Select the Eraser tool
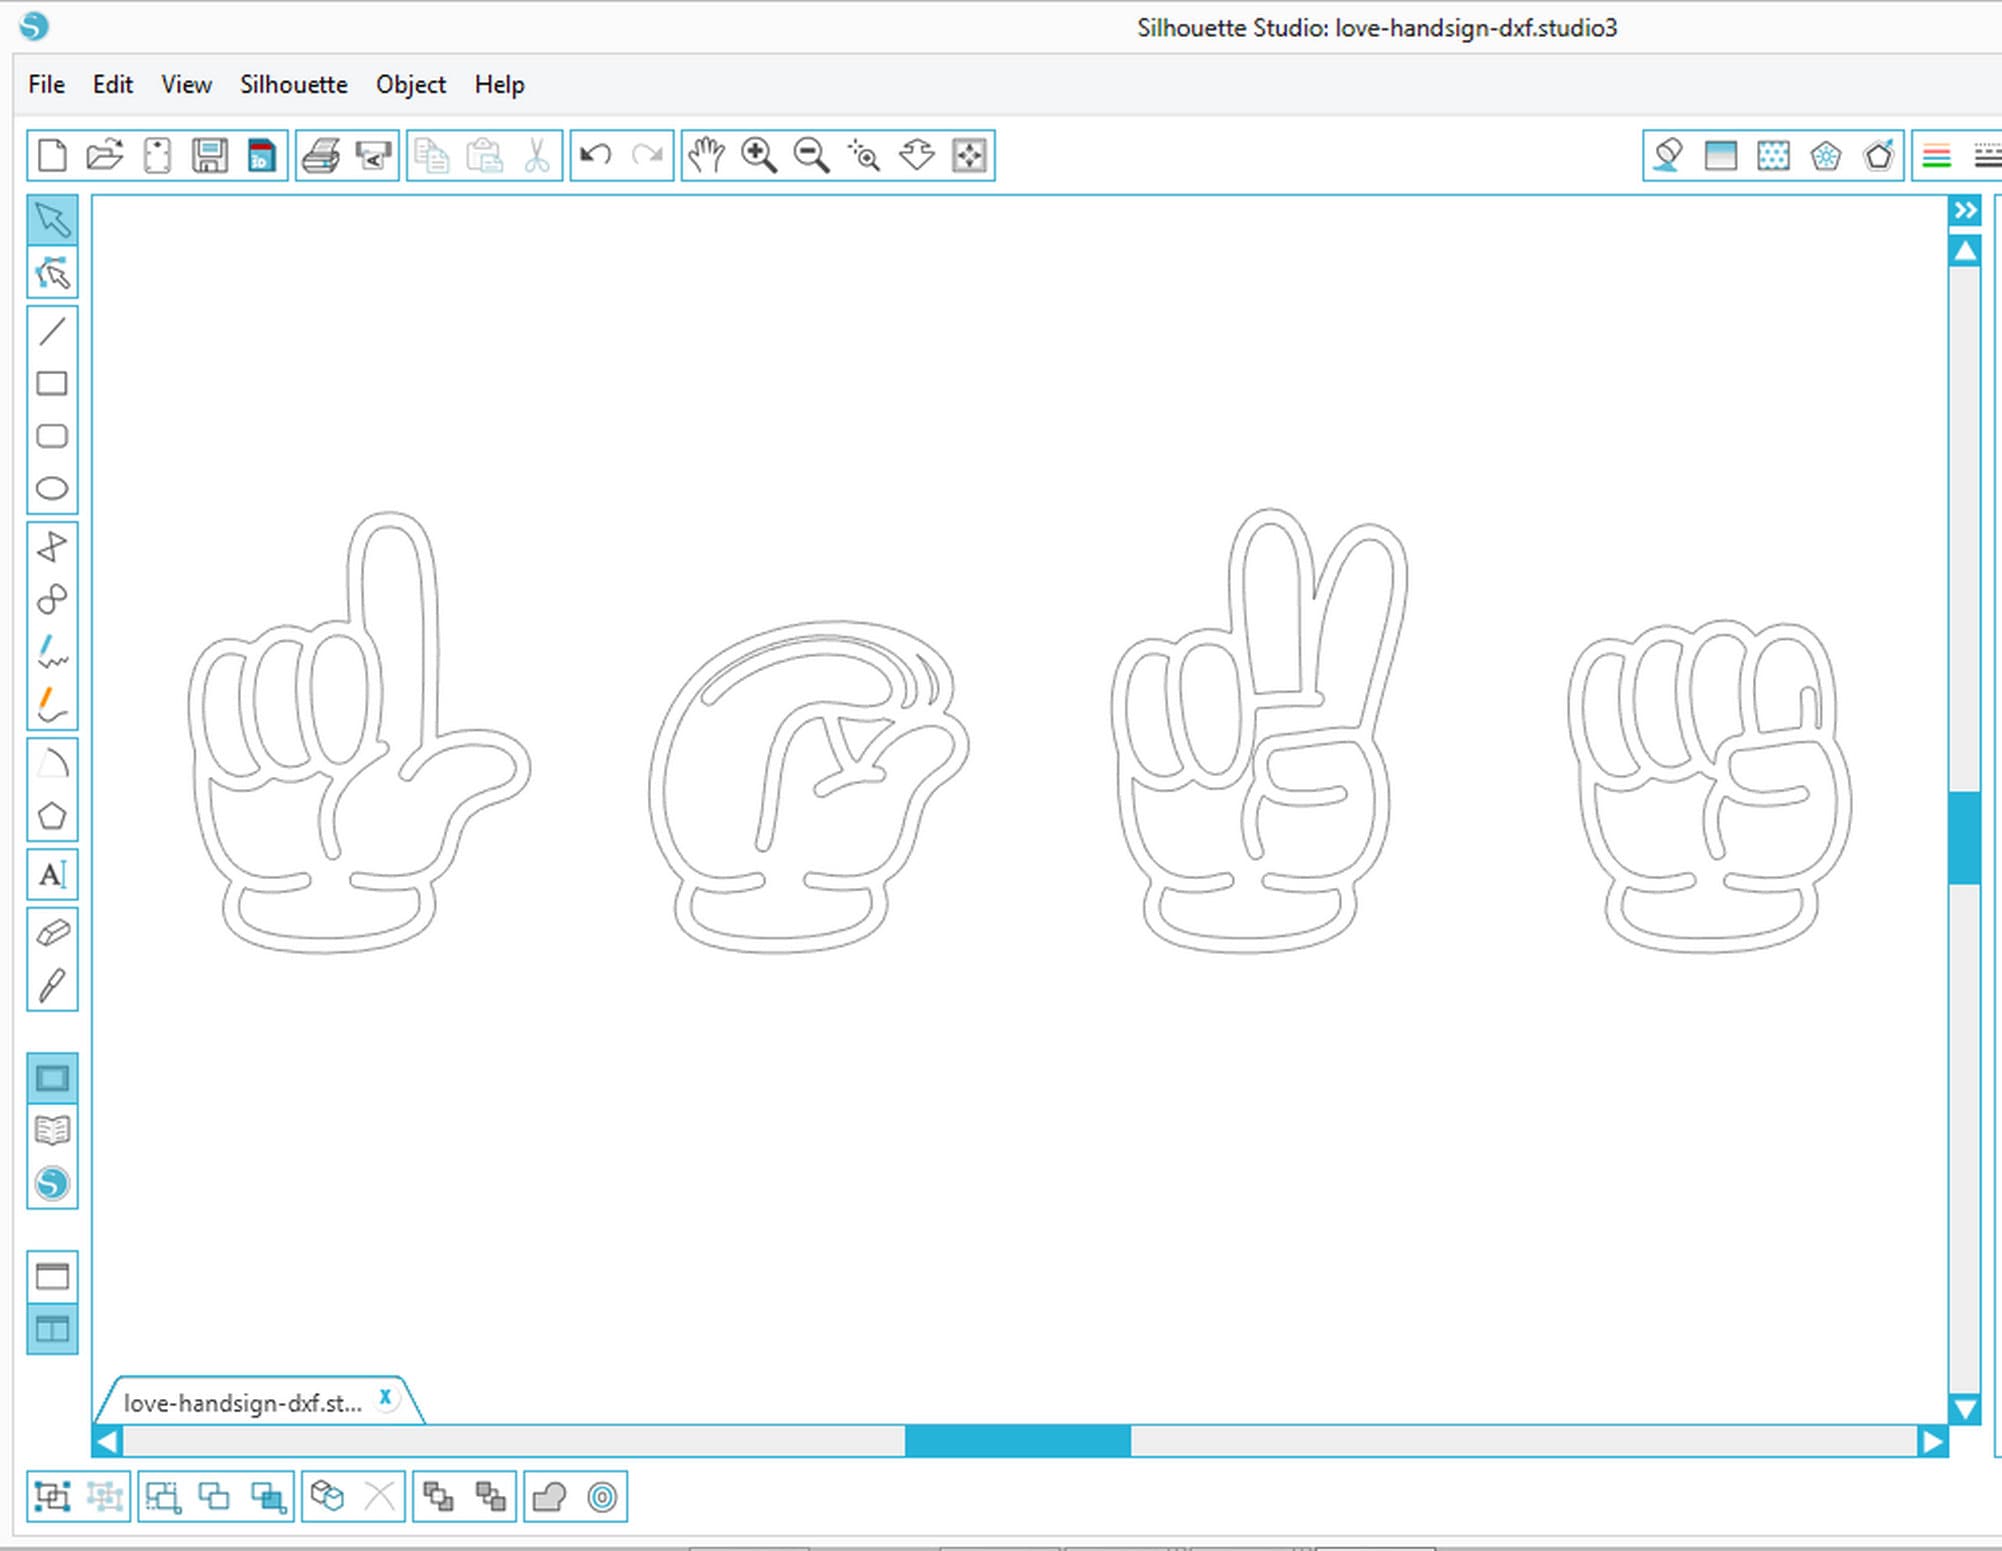Screen dimensions: 2002x1551 (52, 930)
